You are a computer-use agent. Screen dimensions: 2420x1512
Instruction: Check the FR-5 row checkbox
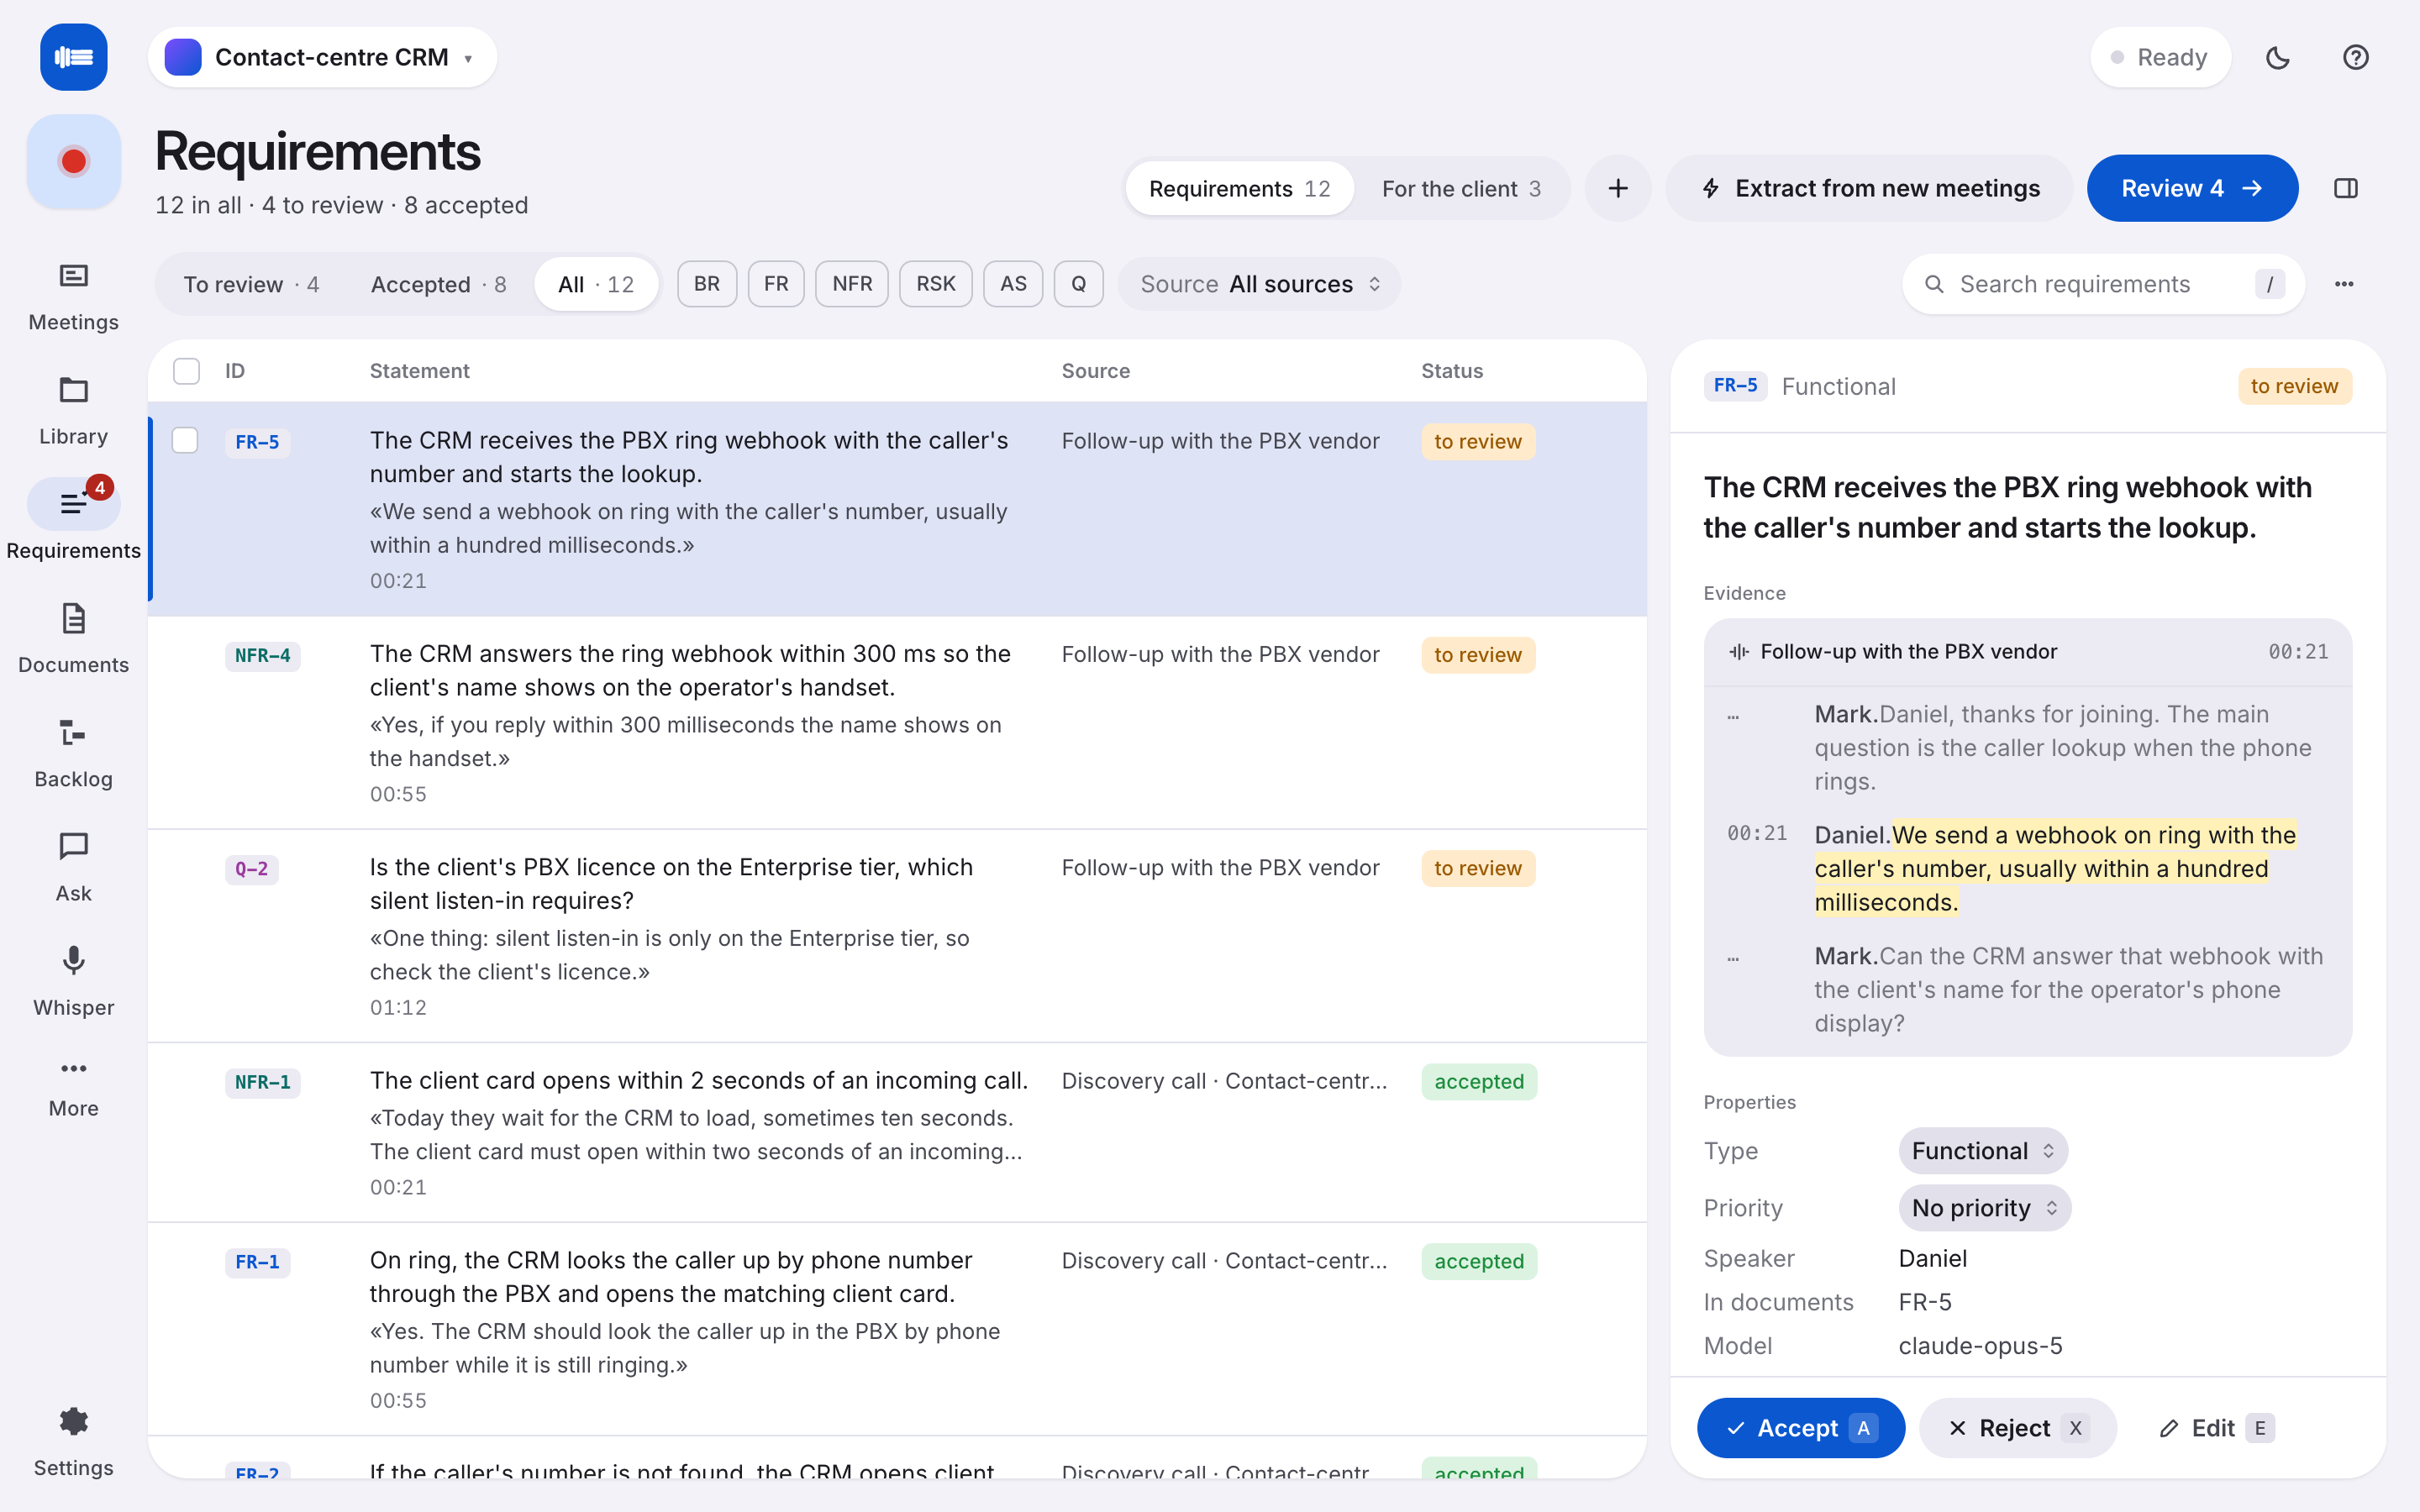tap(185, 440)
